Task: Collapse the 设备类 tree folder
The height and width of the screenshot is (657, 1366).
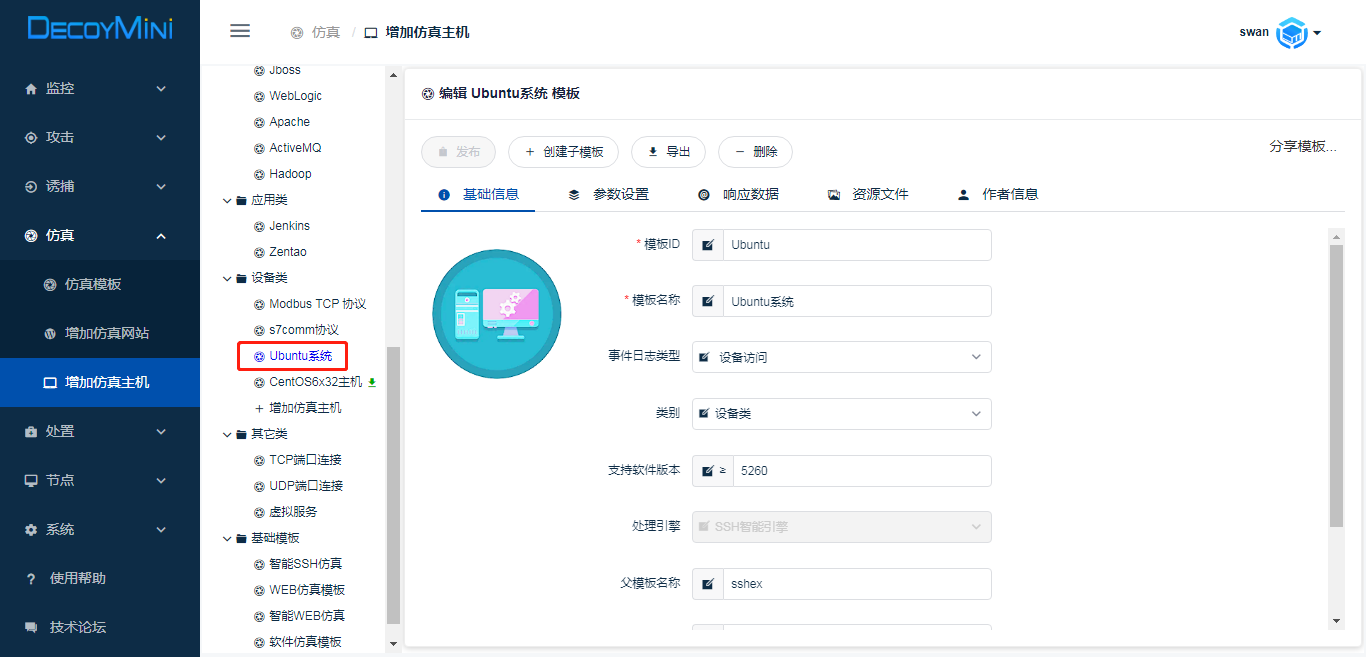Action: pos(228,278)
